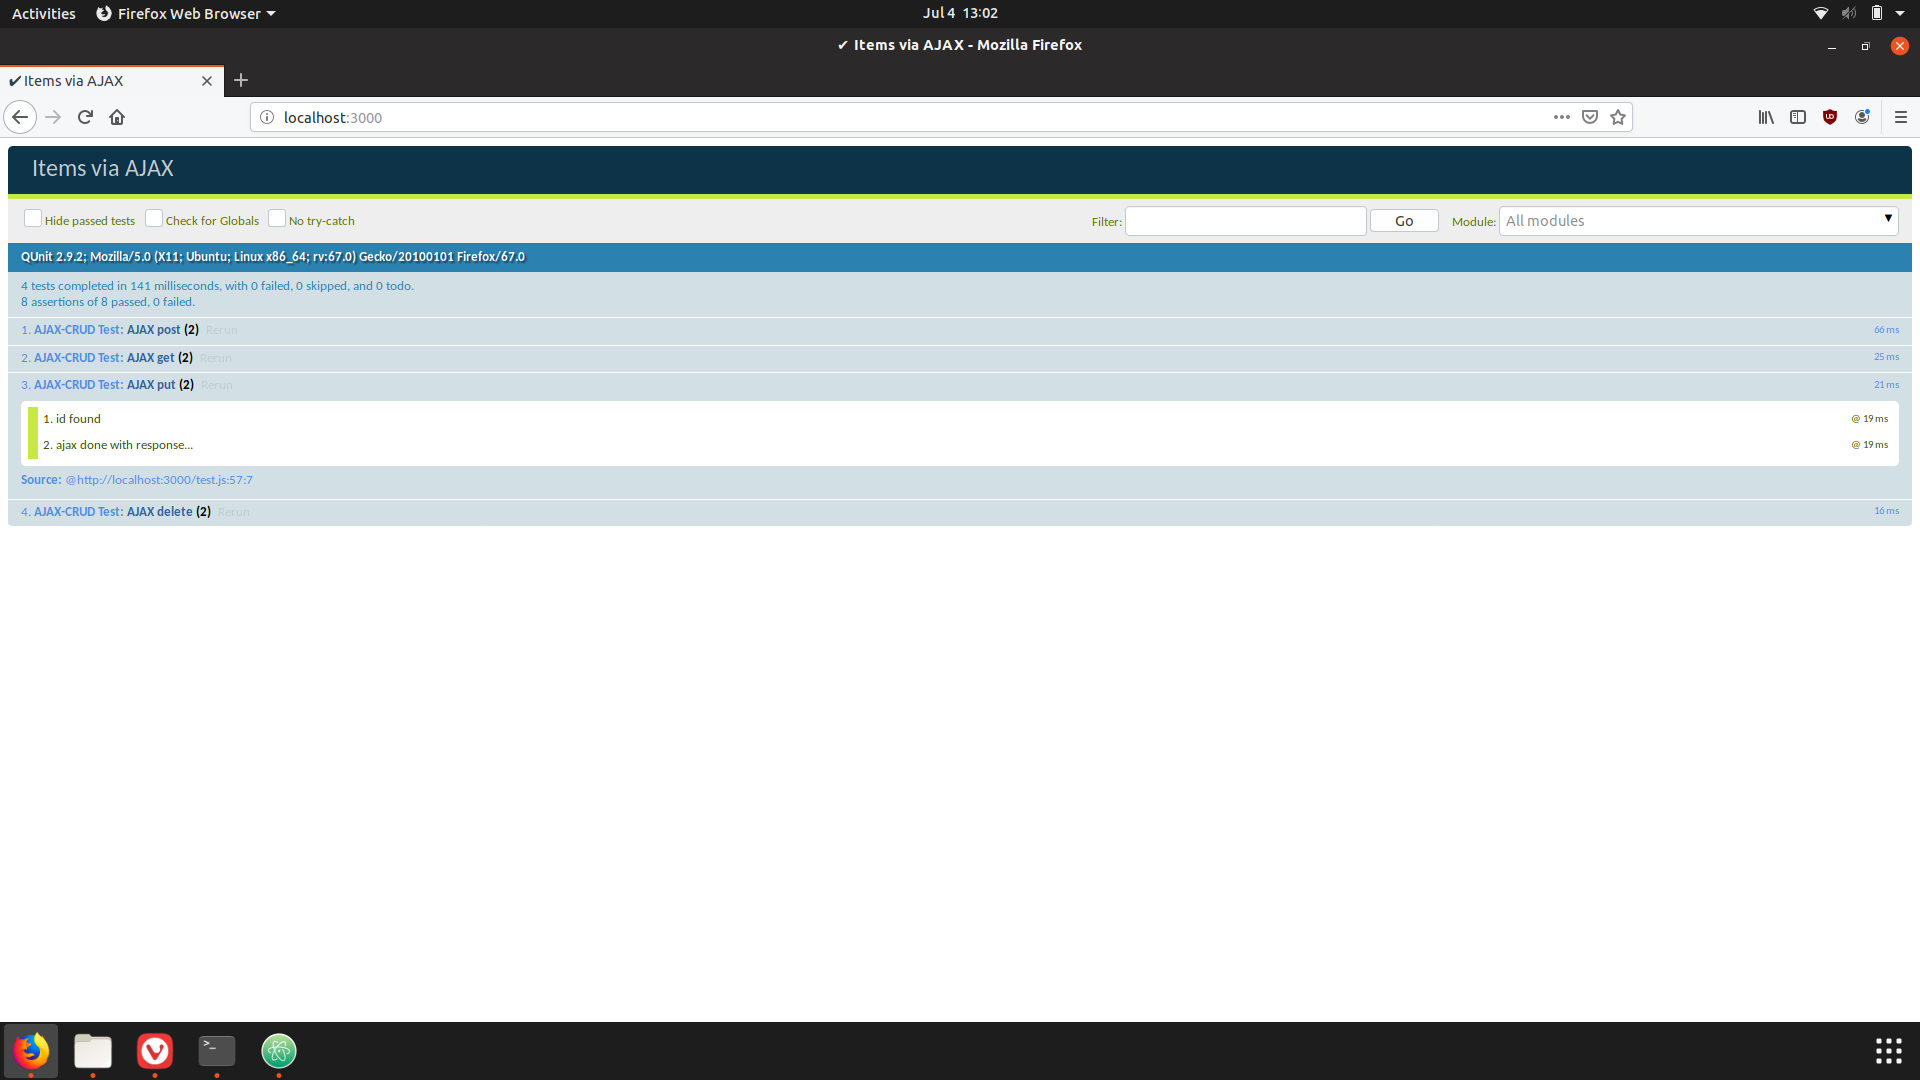Save page to Pocket icon
This screenshot has width=1920, height=1080.
pyautogui.click(x=1590, y=117)
